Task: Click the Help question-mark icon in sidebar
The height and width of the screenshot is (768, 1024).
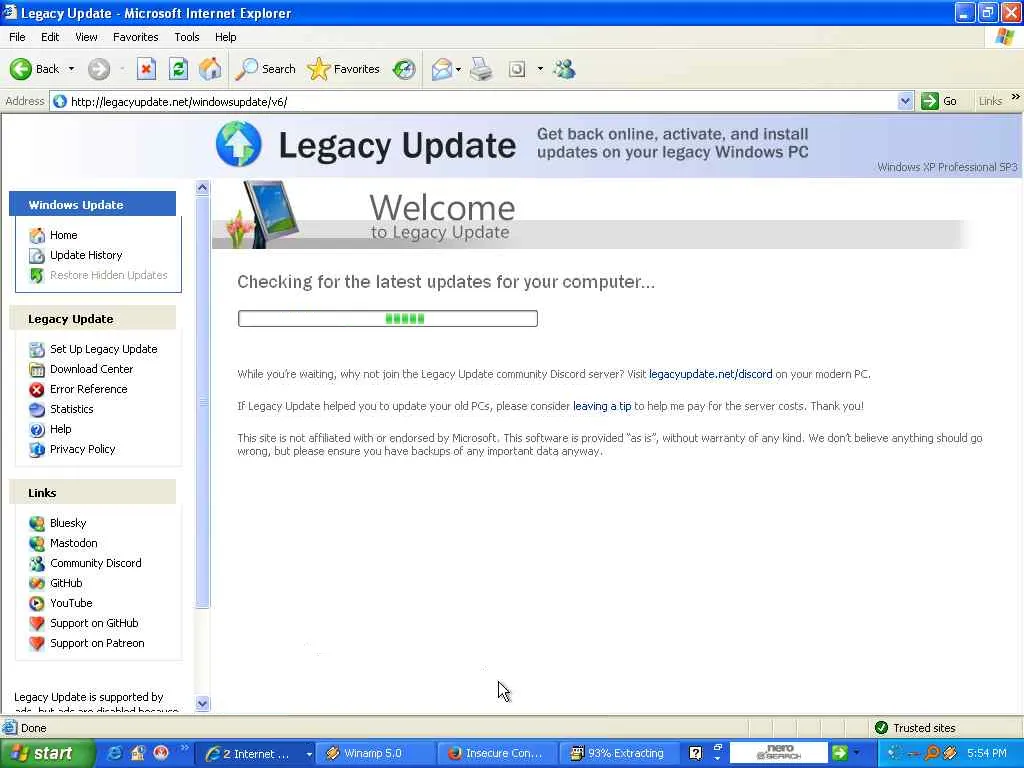Action: tap(37, 430)
